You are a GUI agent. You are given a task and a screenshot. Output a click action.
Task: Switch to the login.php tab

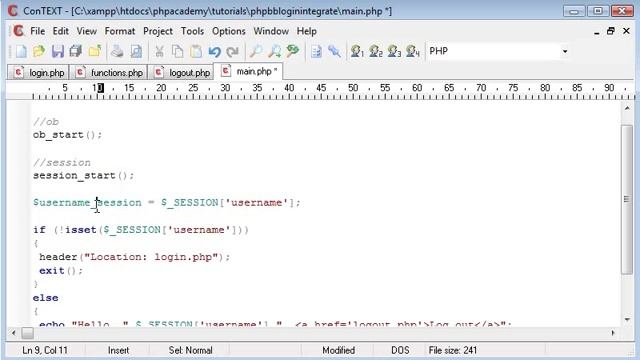38,73
